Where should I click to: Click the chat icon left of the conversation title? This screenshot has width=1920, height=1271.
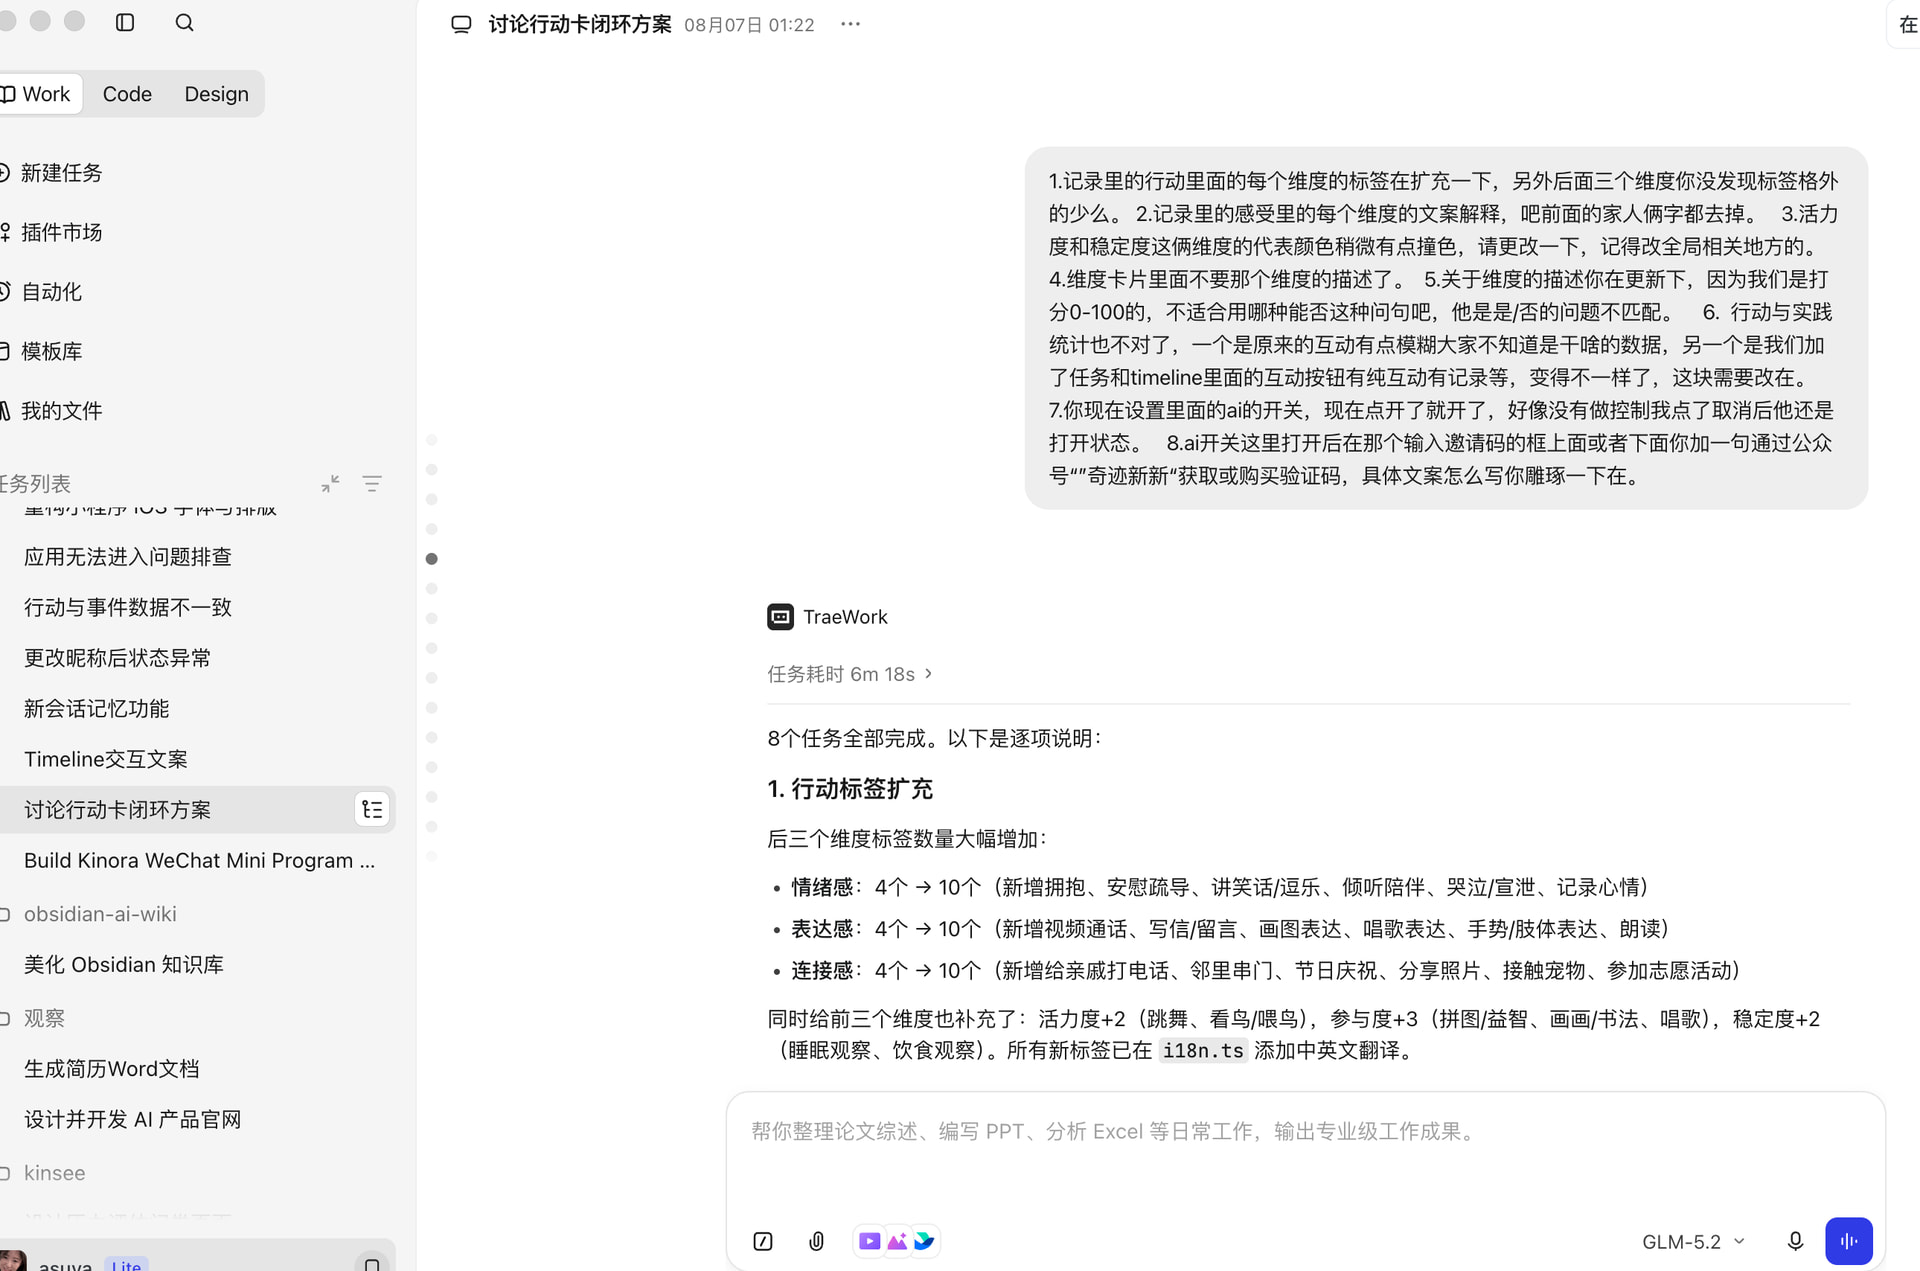tap(461, 24)
